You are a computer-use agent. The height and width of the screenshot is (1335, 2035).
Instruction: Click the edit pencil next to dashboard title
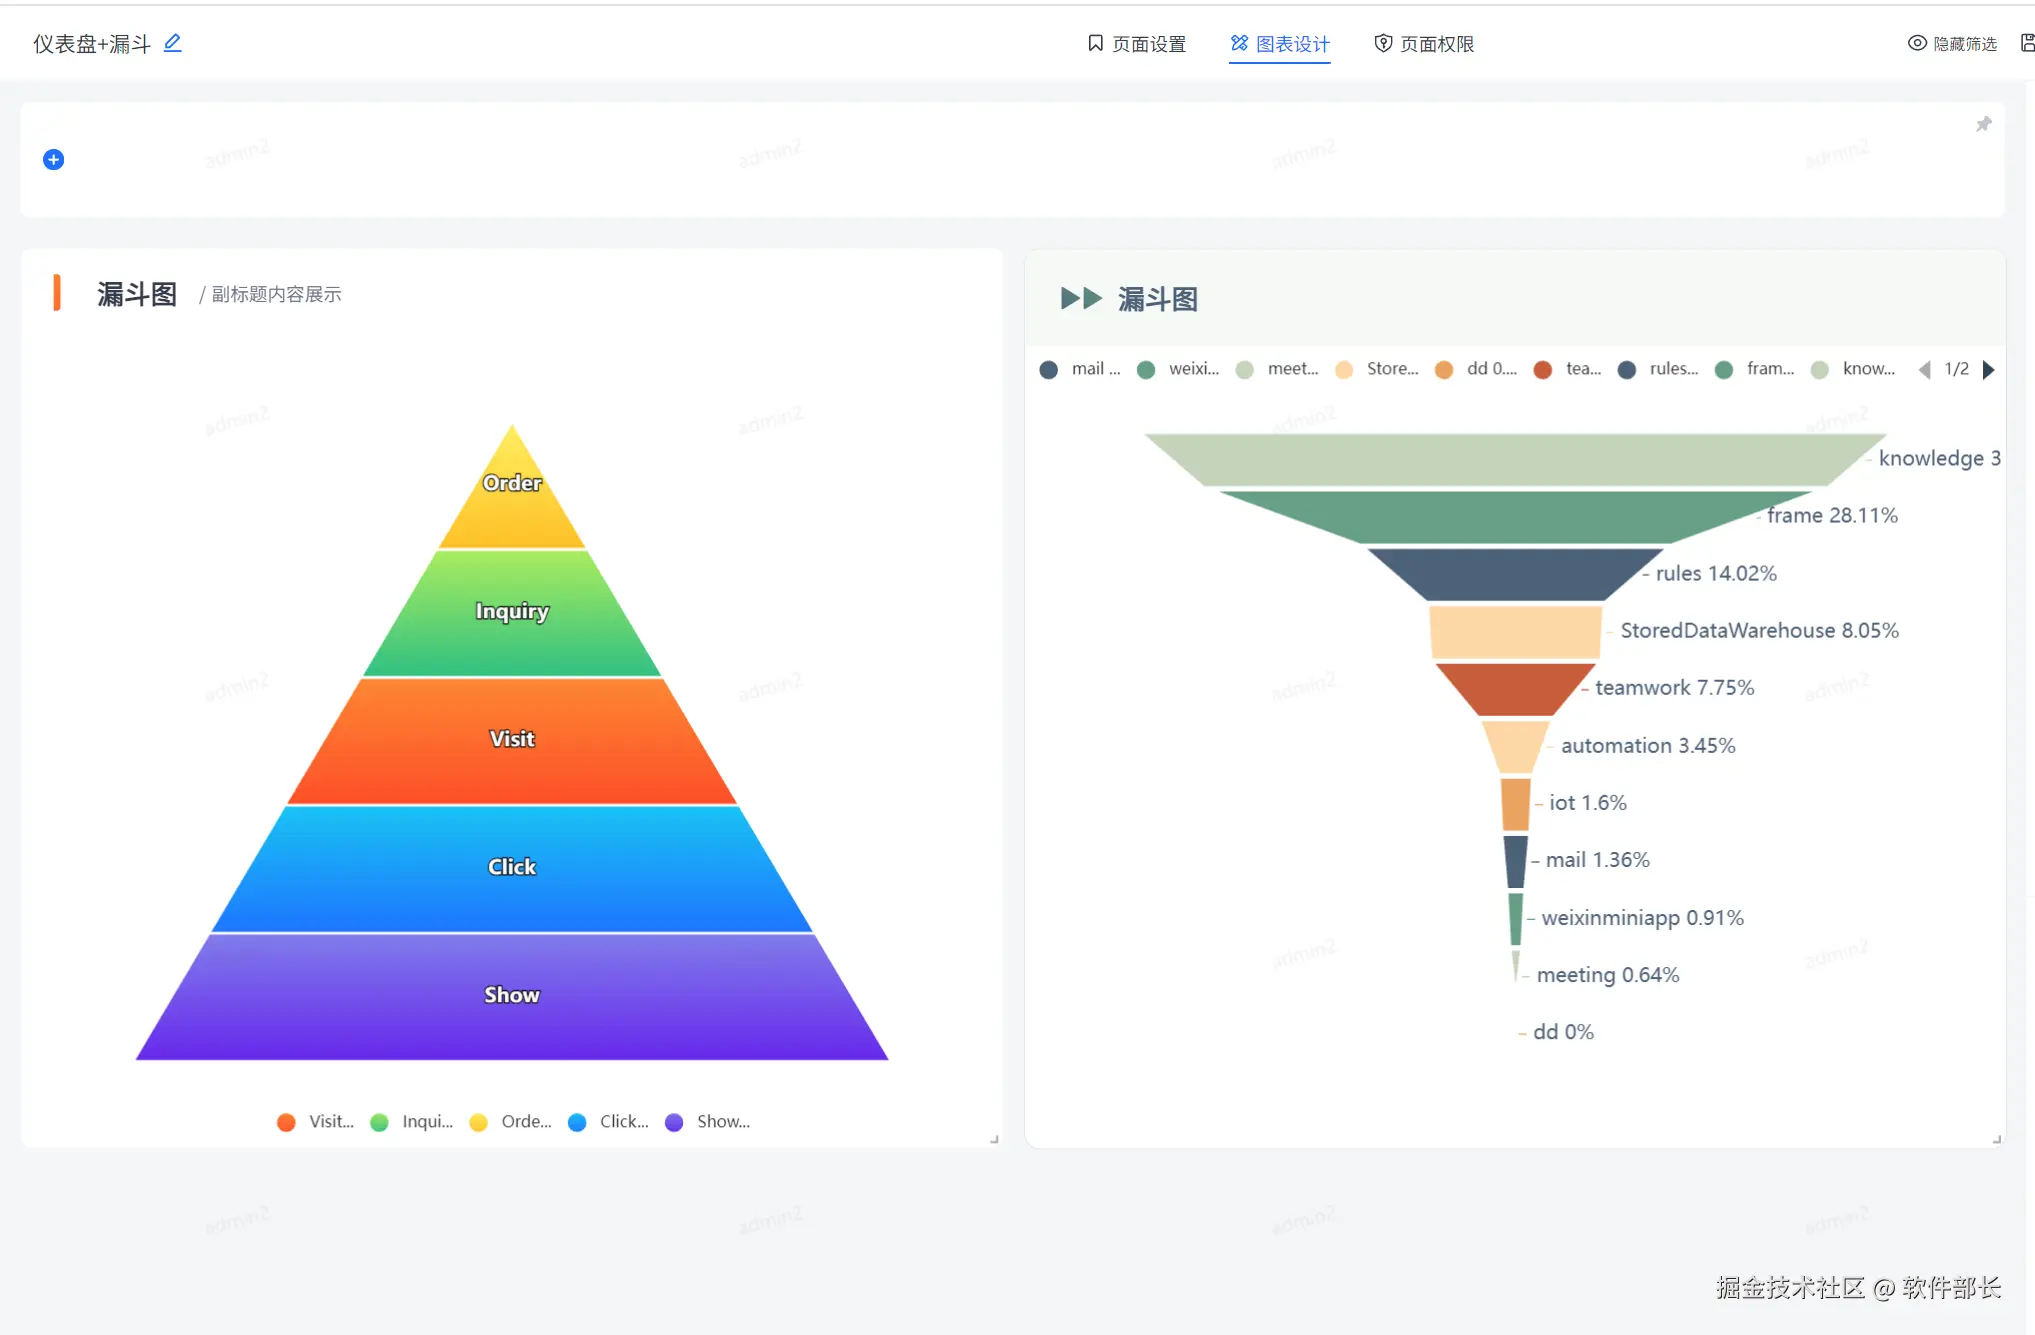tap(173, 43)
